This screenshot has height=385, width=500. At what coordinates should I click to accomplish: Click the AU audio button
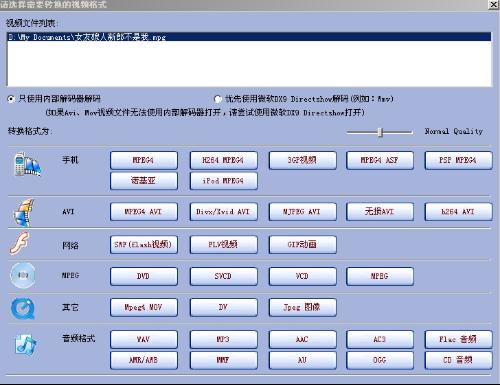click(x=302, y=360)
